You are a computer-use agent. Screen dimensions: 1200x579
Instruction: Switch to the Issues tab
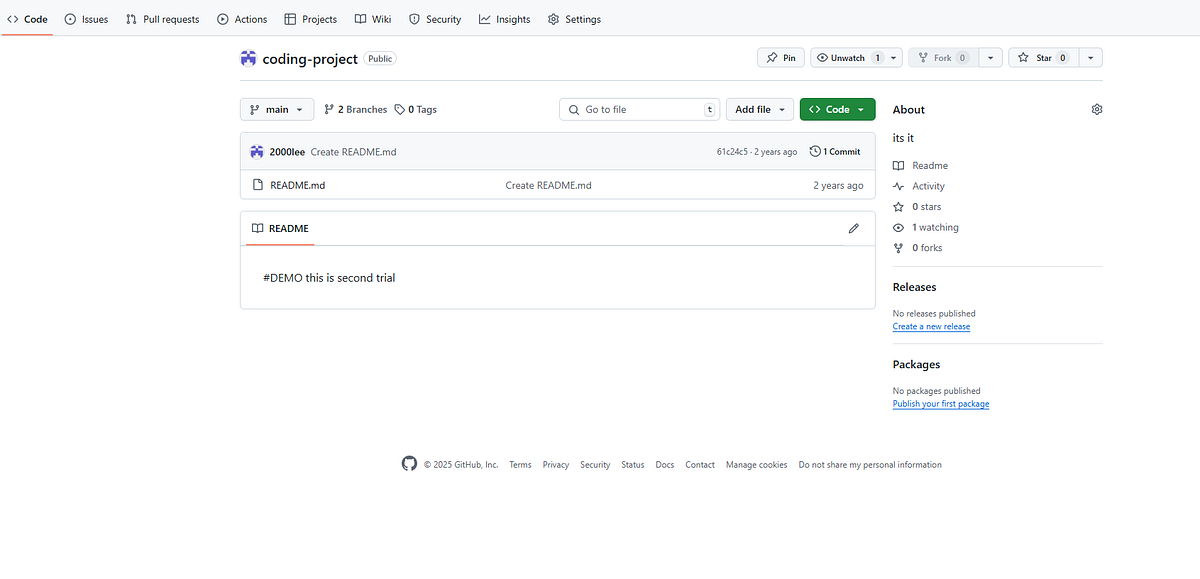coord(85,18)
